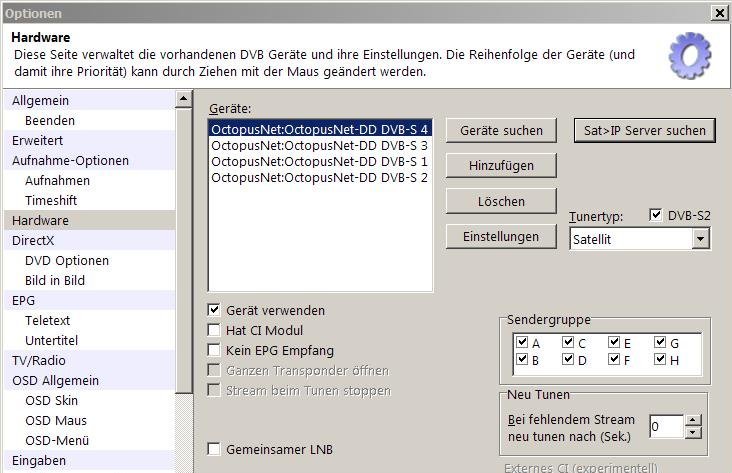The width and height of the screenshot is (732, 473).
Task: Increase the Neu Tunen seconds value
Action: coord(694,420)
